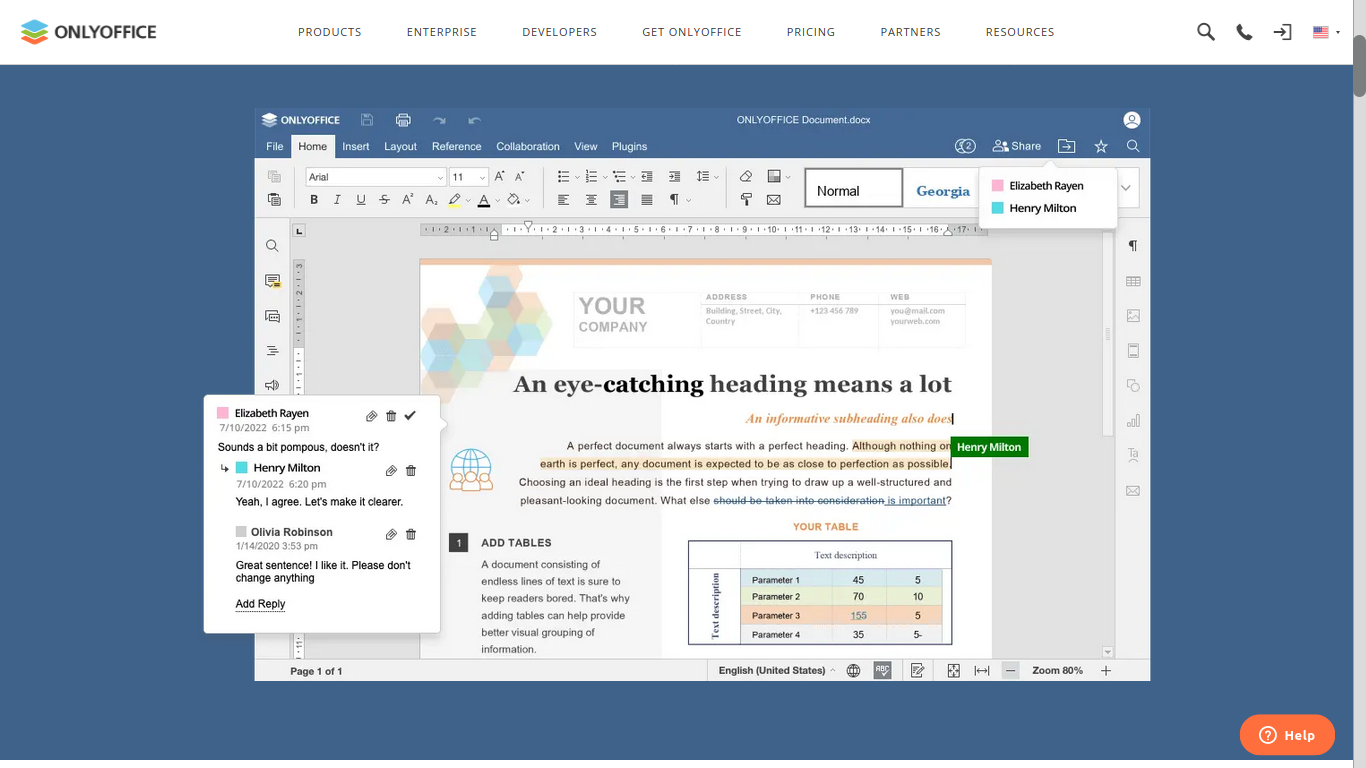This screenshot has width=1366, height=768.
Task: Click the Add Reply link in comment
Action: (260, 604)
